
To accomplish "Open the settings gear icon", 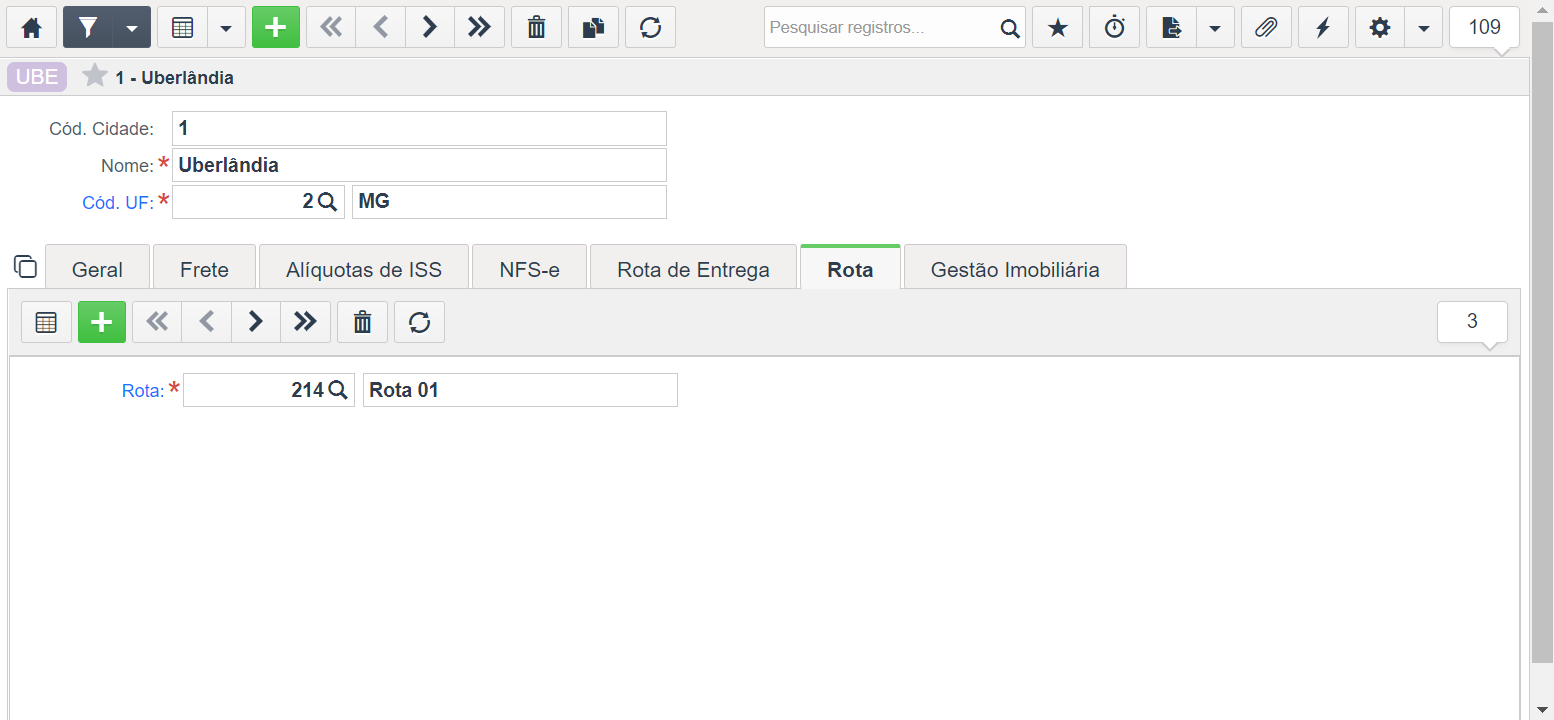I will click(1380, 27).
